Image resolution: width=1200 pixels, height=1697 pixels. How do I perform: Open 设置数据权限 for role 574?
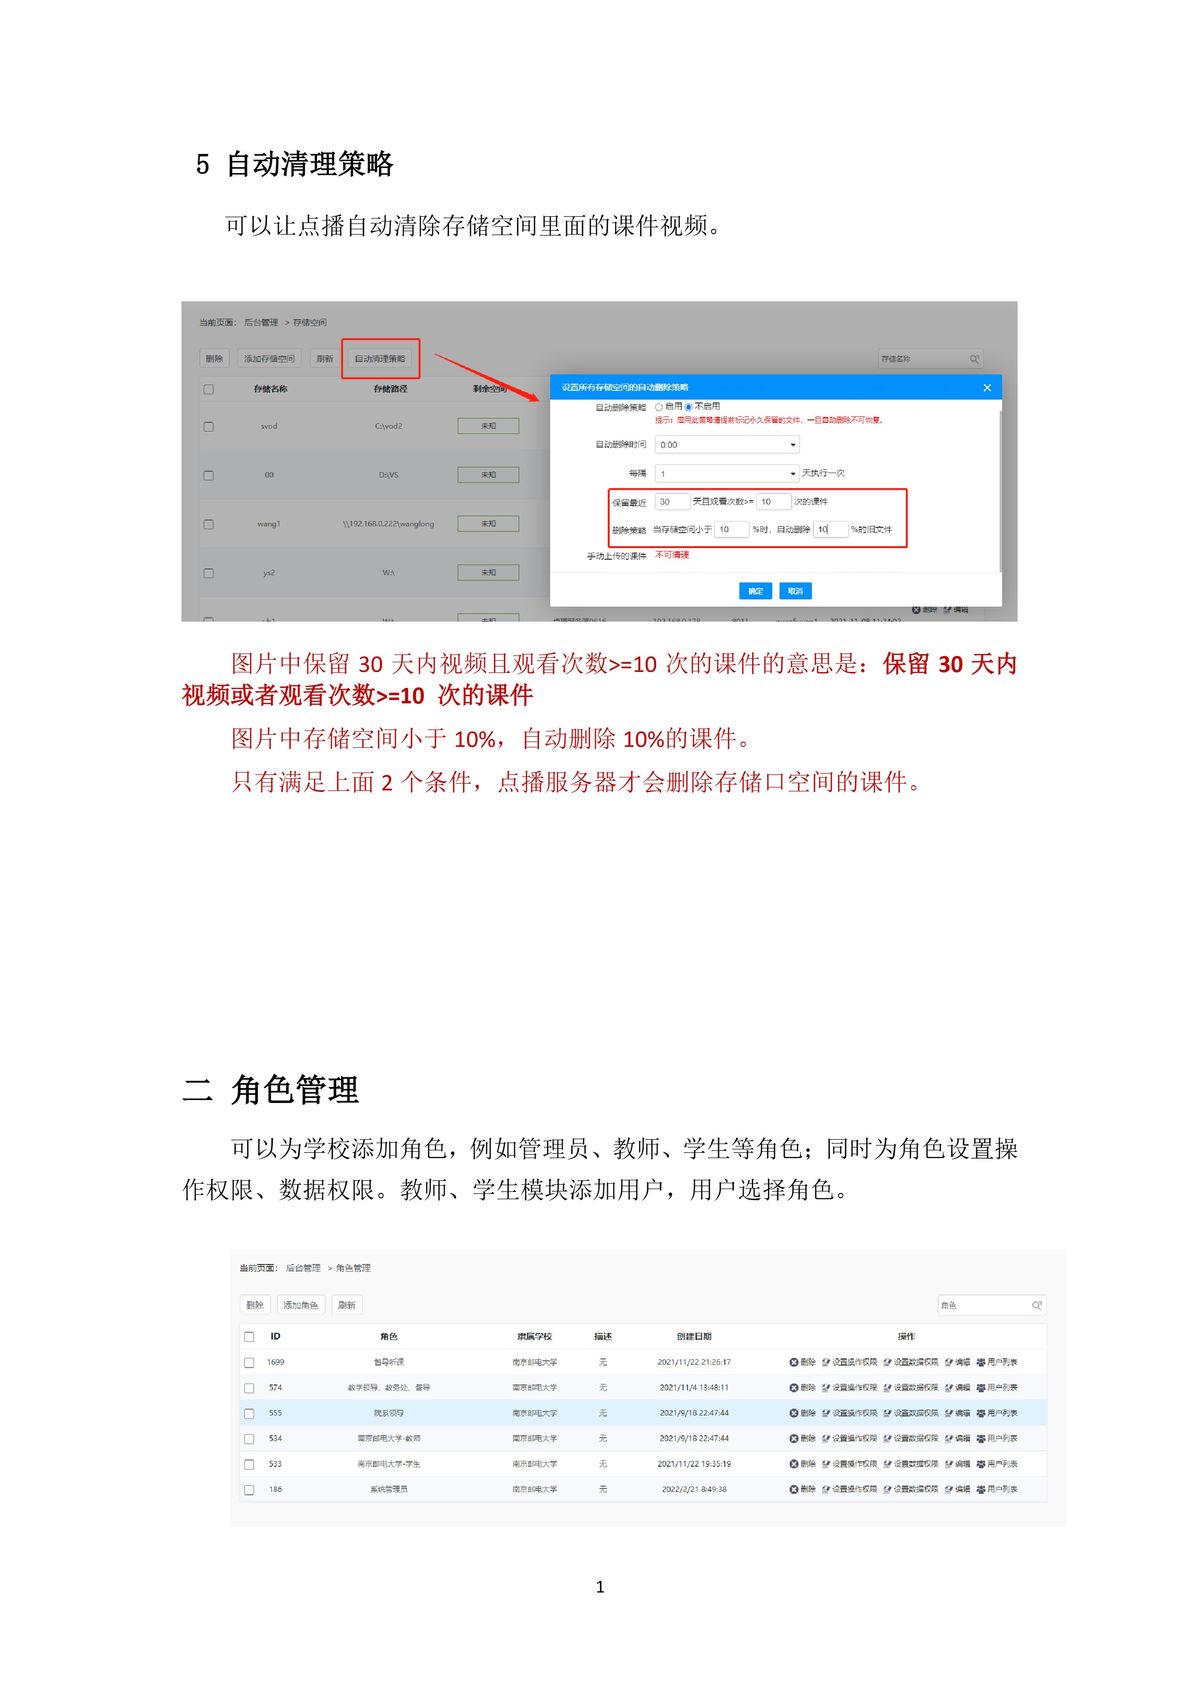tap(911, 1388)
